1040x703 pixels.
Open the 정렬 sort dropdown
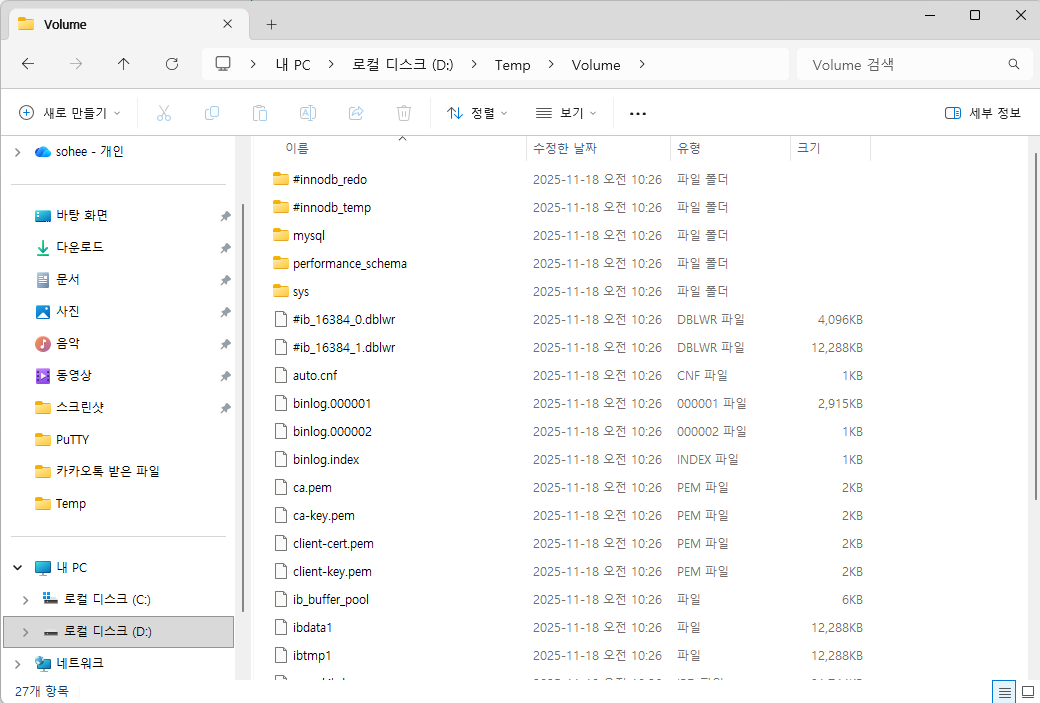pyautogui.click(x=477, y=113)
